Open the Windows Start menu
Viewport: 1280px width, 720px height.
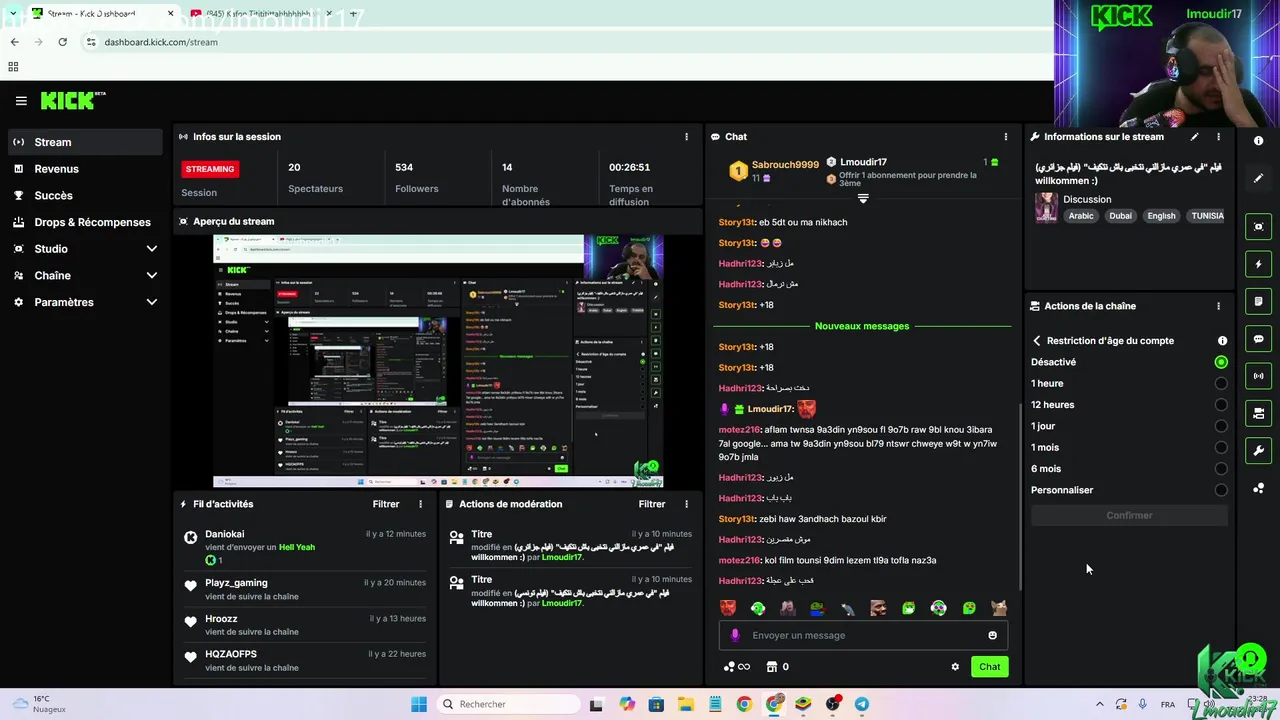[419, 704]
